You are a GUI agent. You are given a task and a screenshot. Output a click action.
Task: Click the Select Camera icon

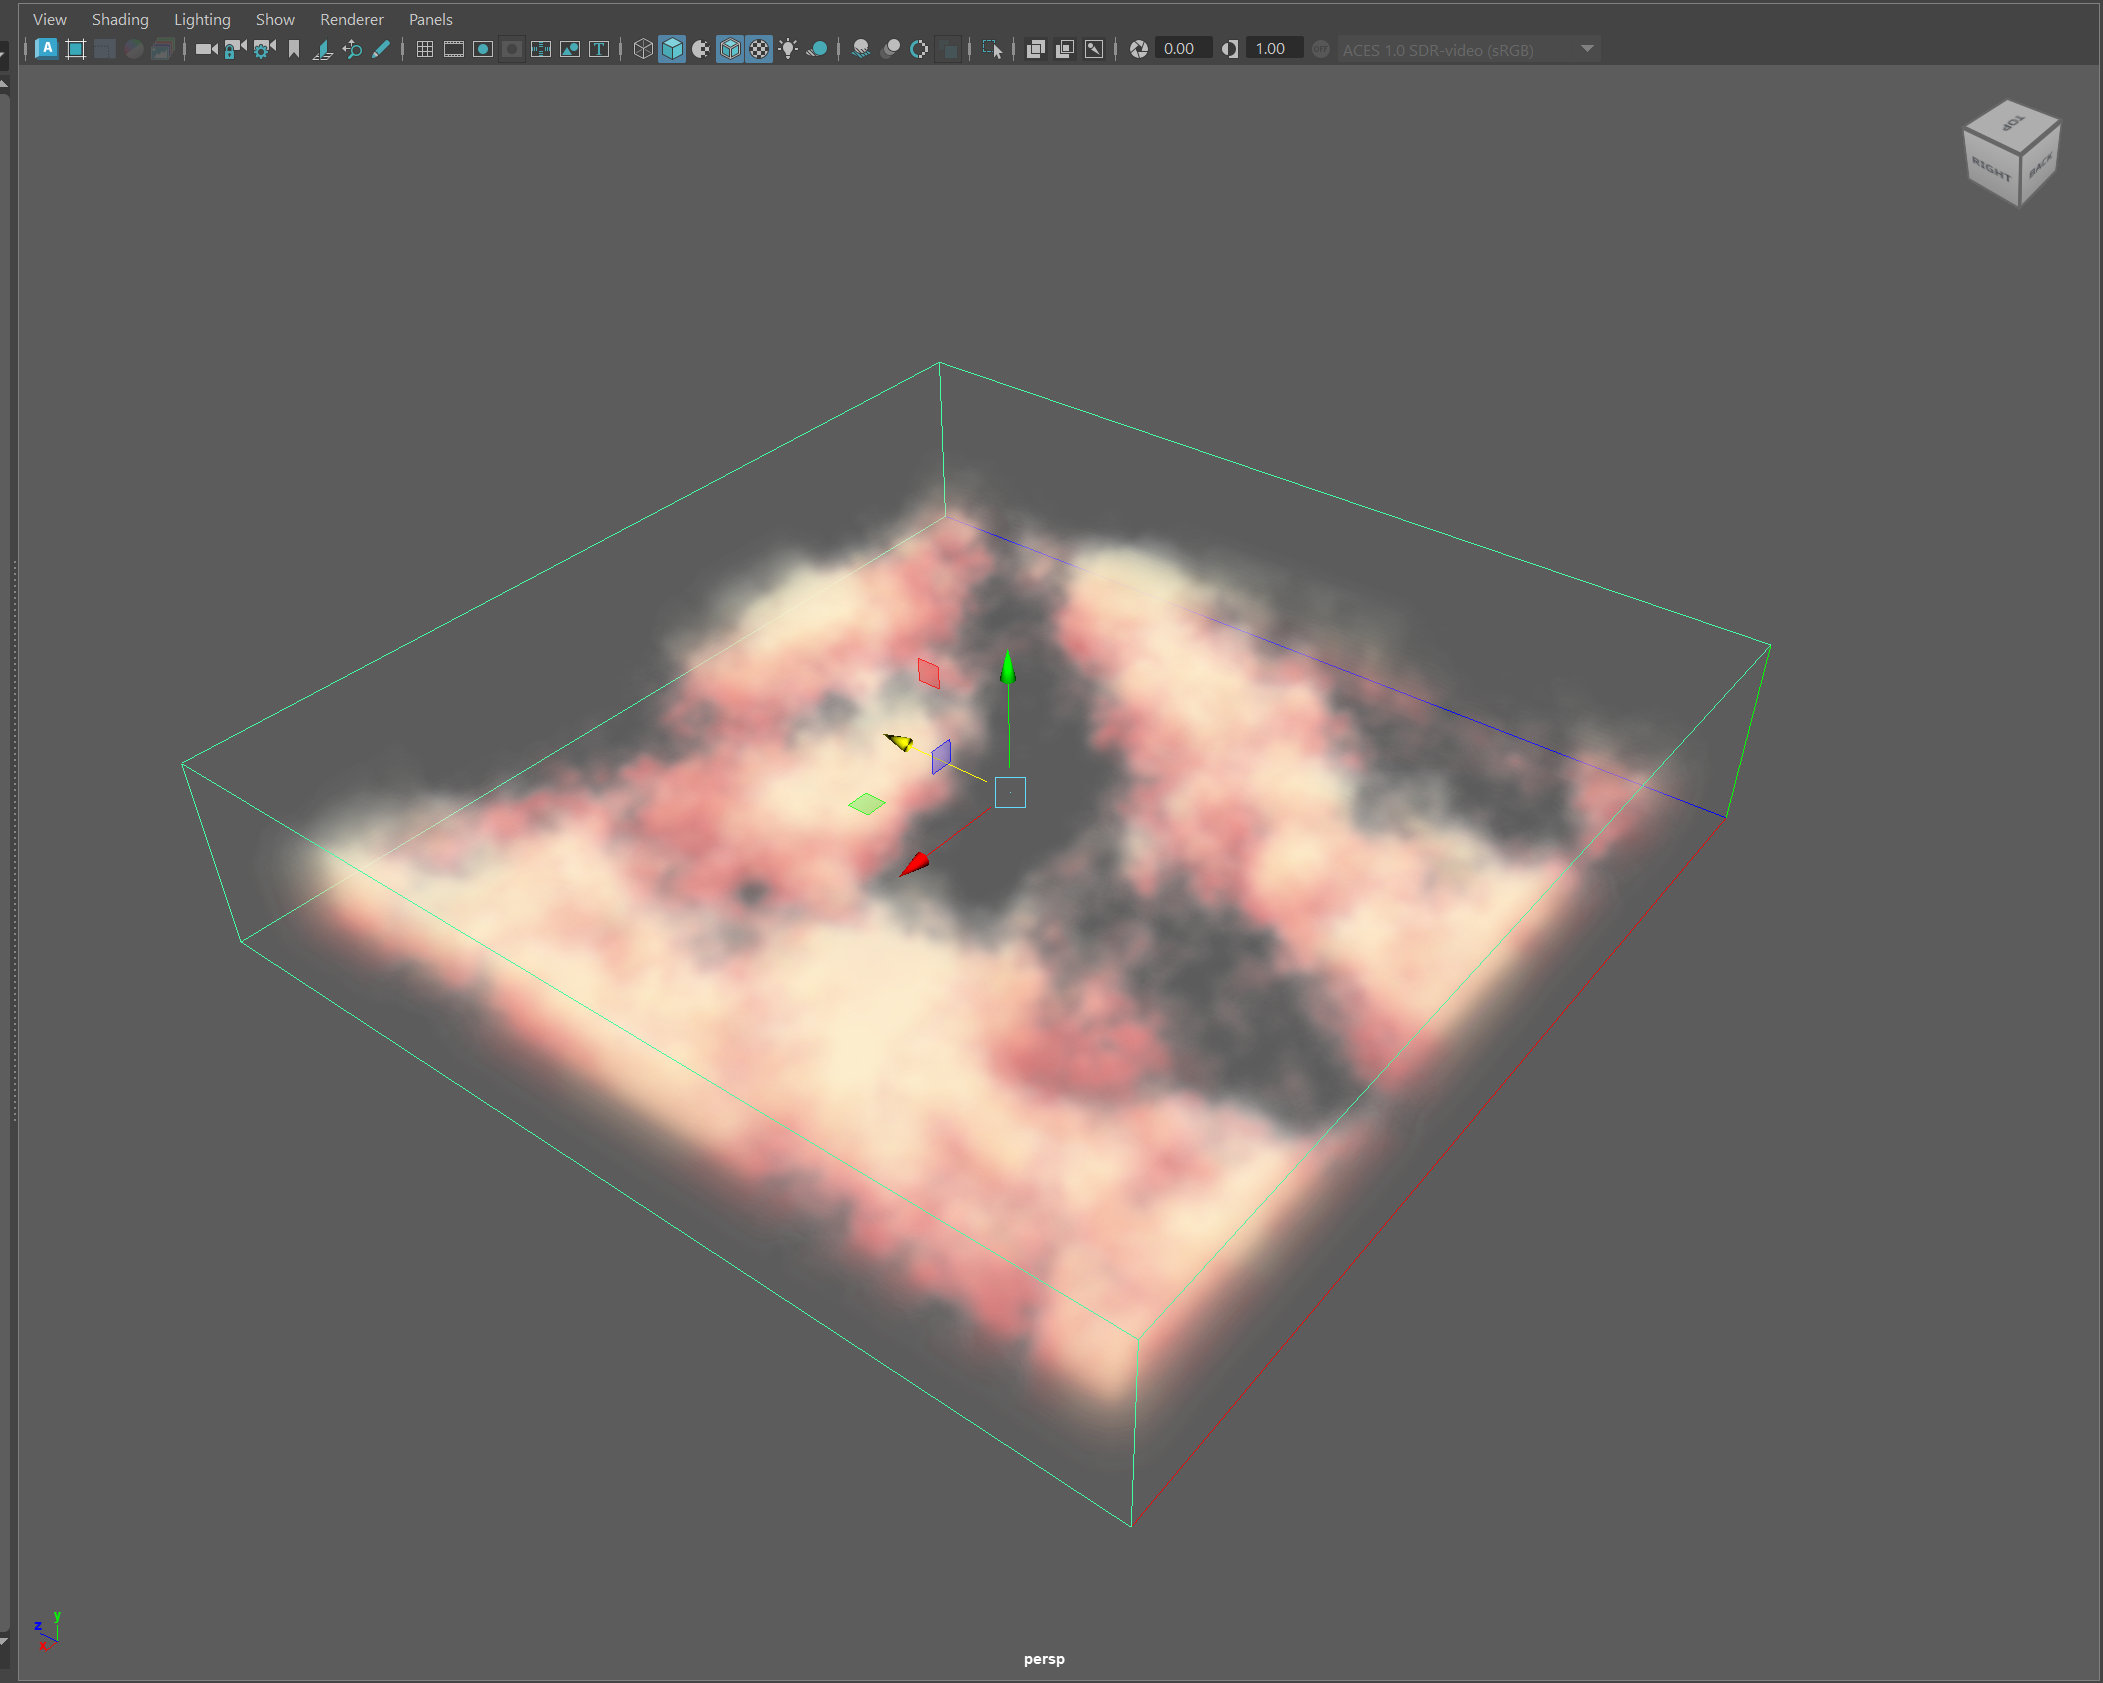[x=206, y=49]
